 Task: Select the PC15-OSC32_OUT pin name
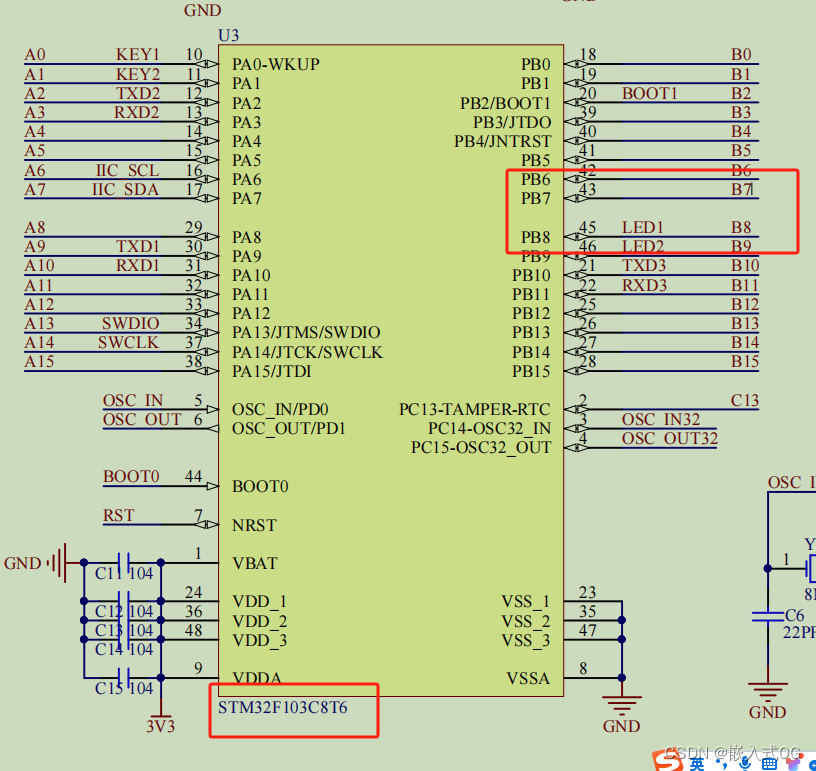pos(481,448)
